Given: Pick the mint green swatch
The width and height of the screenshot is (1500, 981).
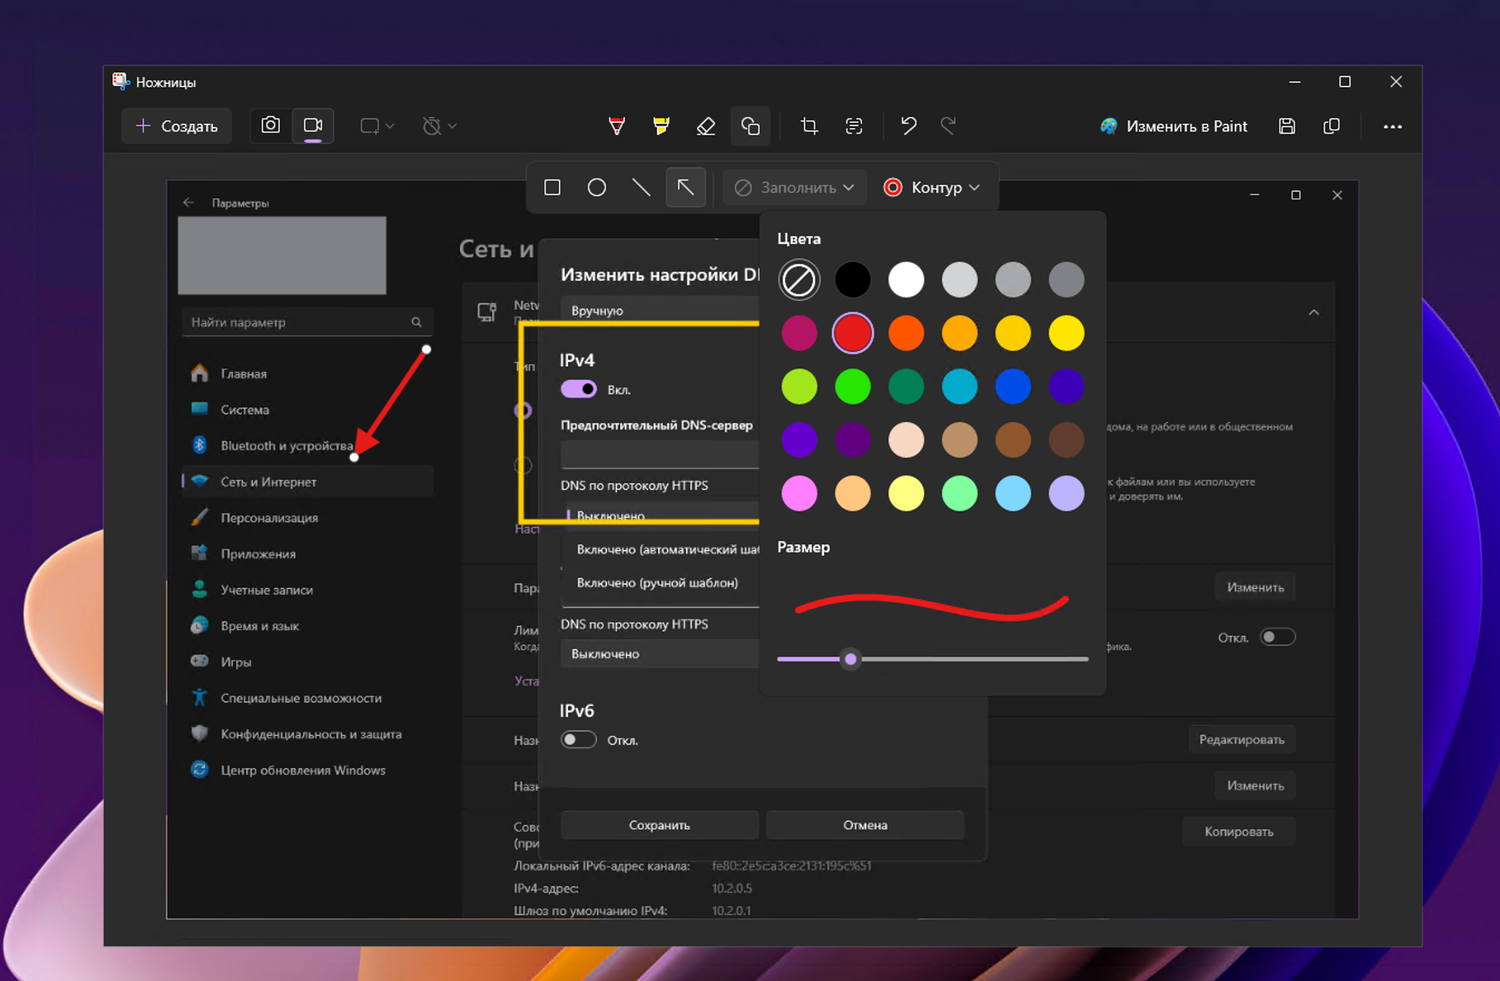Looking at the screenshot, I should coord(960,493).
